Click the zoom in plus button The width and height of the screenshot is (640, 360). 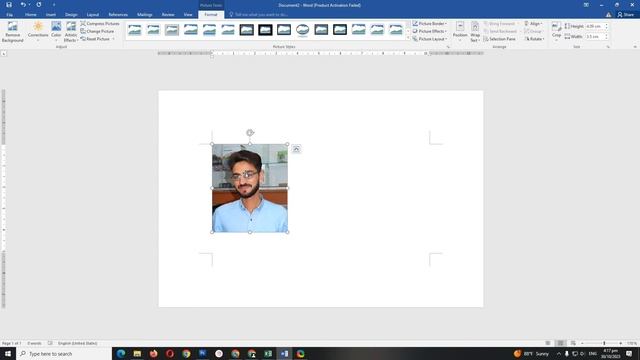(620, 343)
